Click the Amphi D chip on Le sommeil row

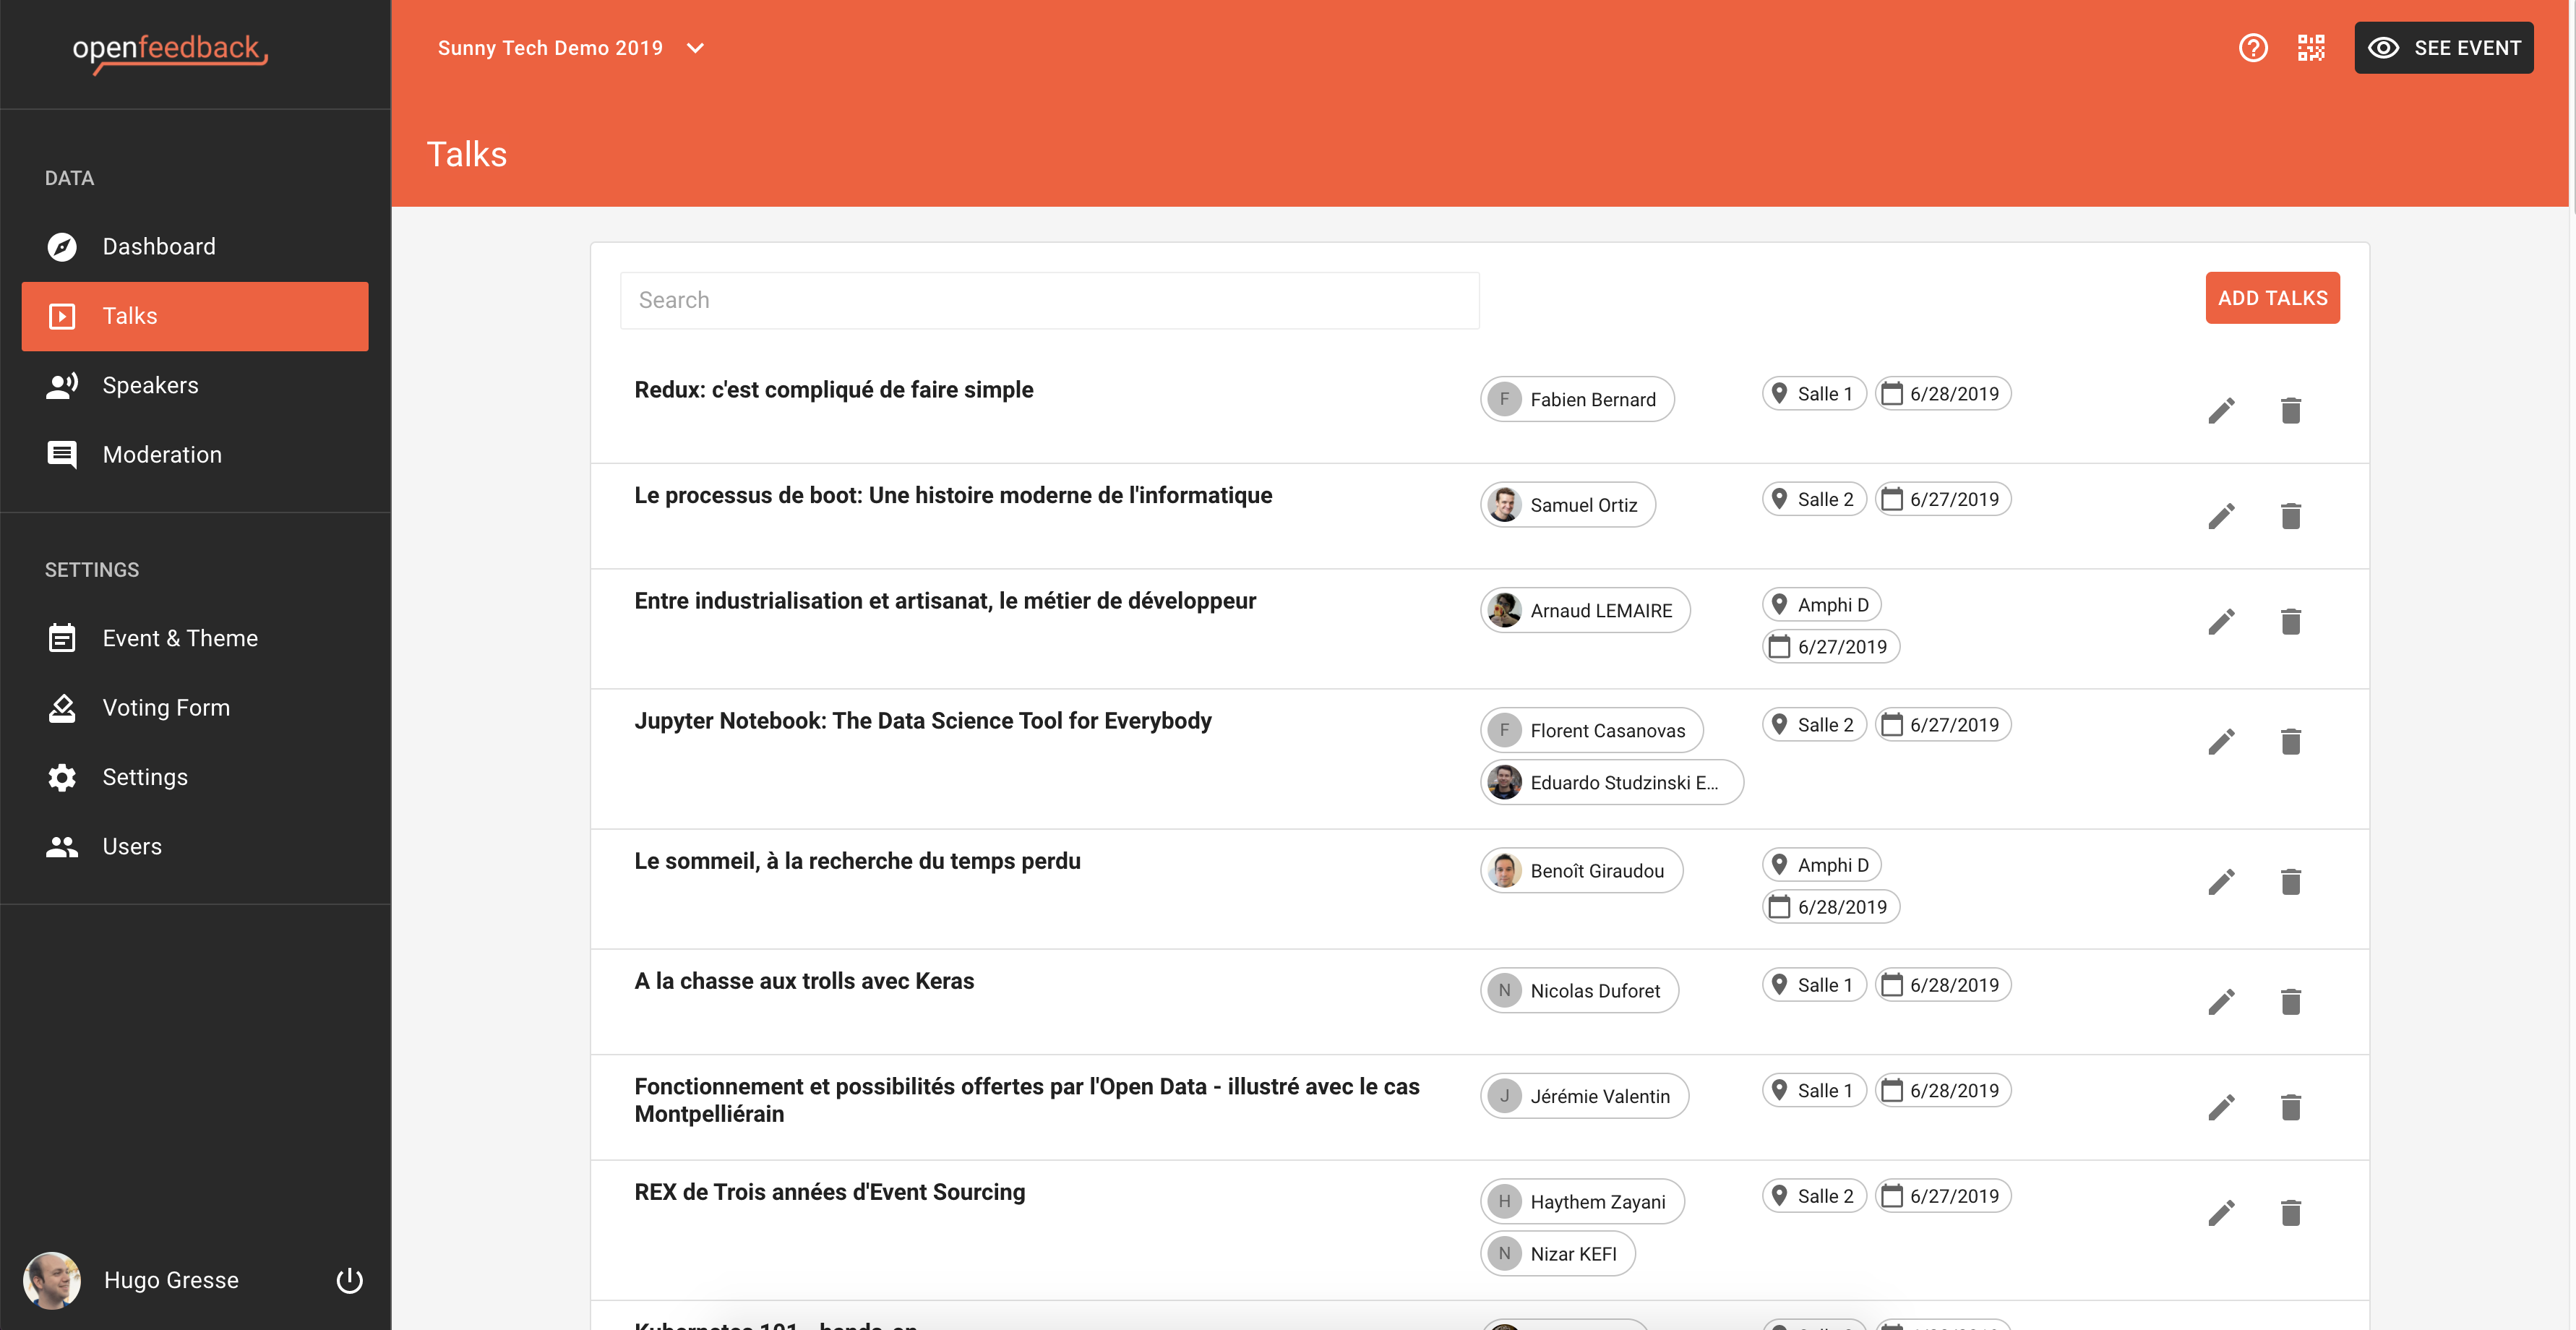(x=1822, y=865)
